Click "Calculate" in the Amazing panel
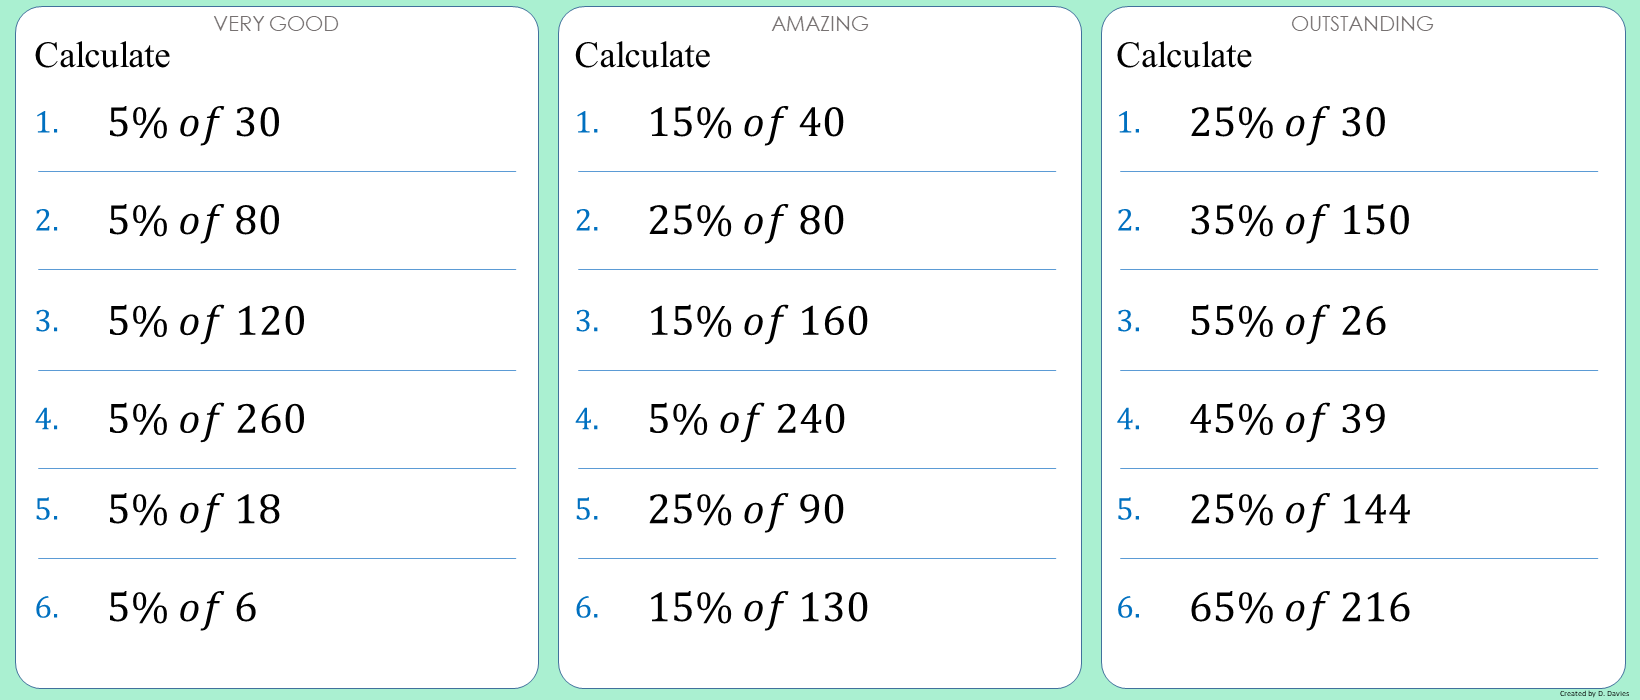Image resolution: width=1640 pixels, height=700 pixels. point(642,56)
